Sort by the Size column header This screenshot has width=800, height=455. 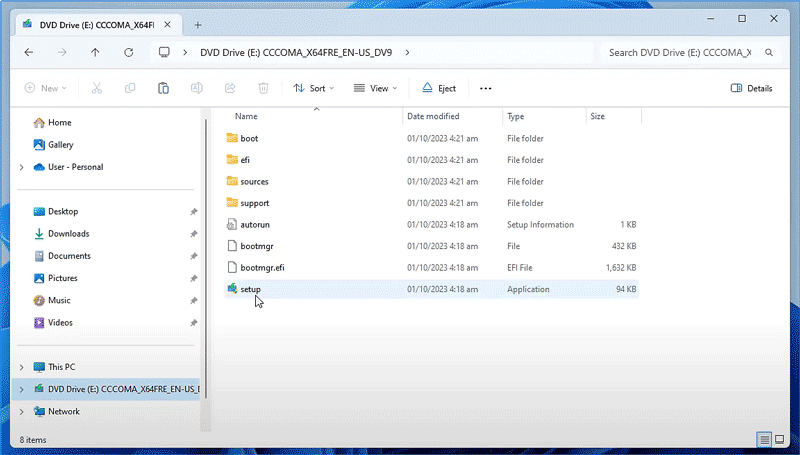click(597, 116)
